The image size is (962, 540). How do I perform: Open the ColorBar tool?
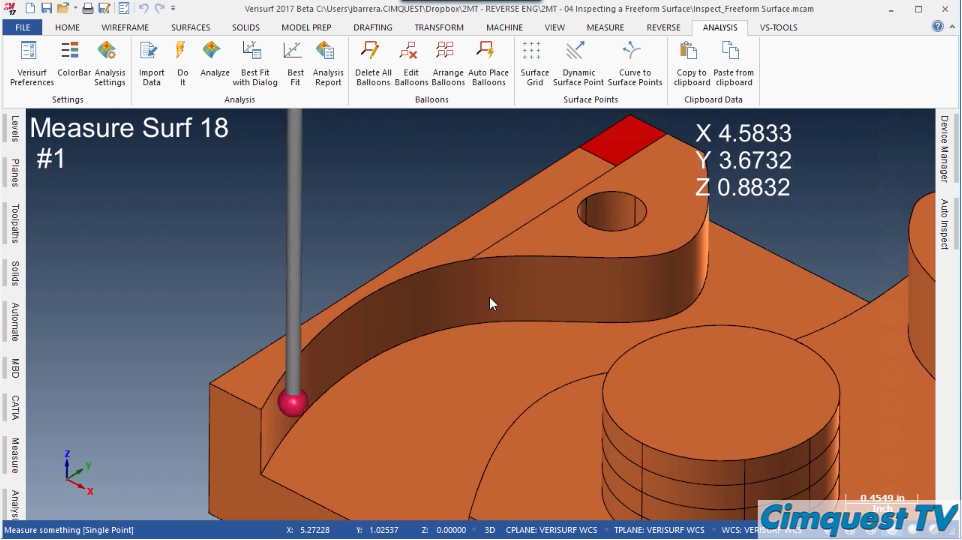point(74,60)
